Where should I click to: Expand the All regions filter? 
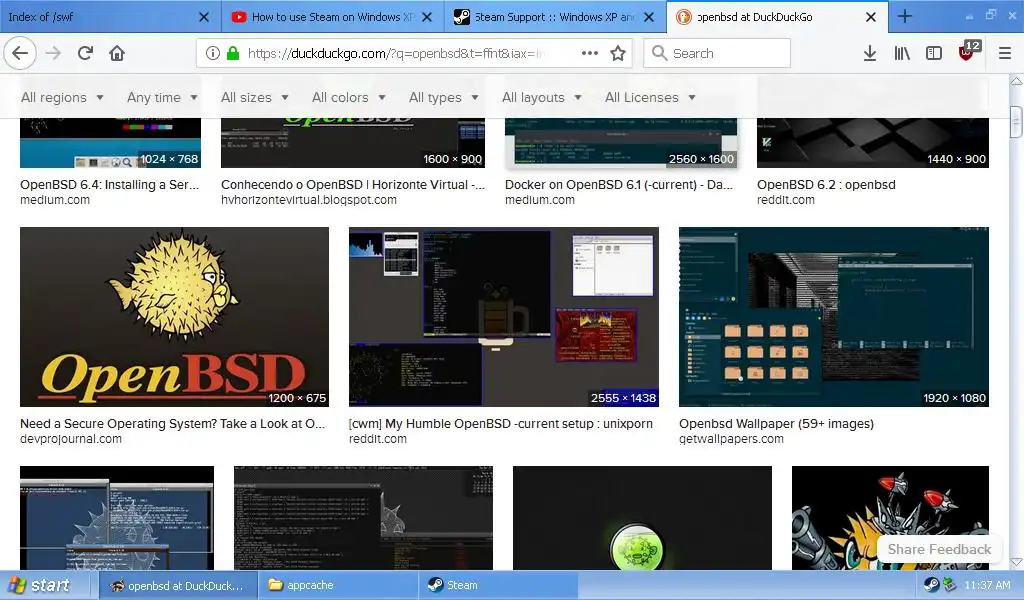(x=62, y=97)
